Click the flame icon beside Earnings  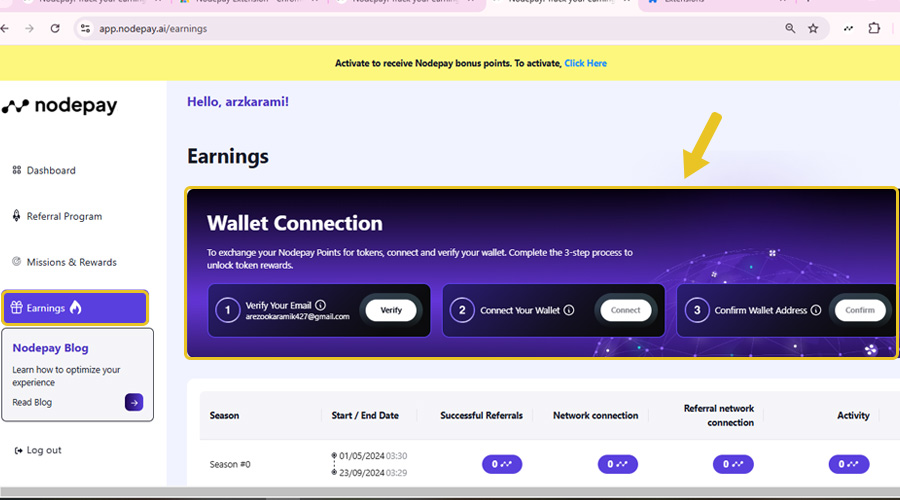click(75, 307)
